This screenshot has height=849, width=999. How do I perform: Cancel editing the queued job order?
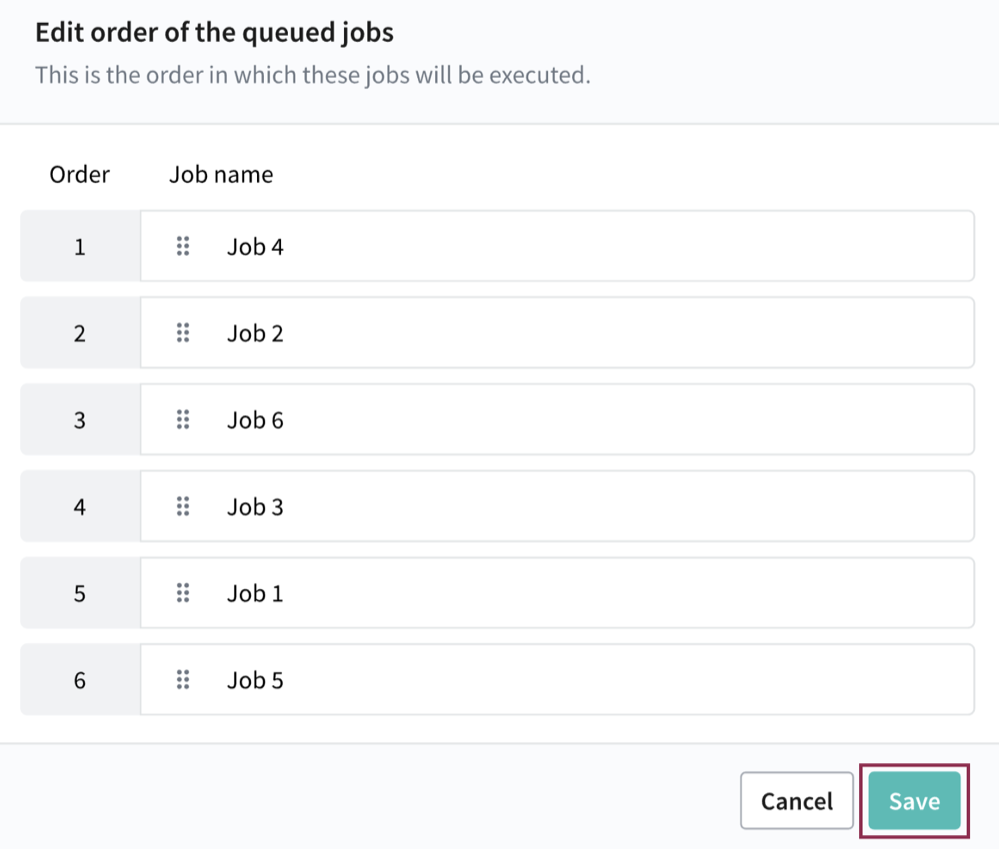click(x=796, y=800)
